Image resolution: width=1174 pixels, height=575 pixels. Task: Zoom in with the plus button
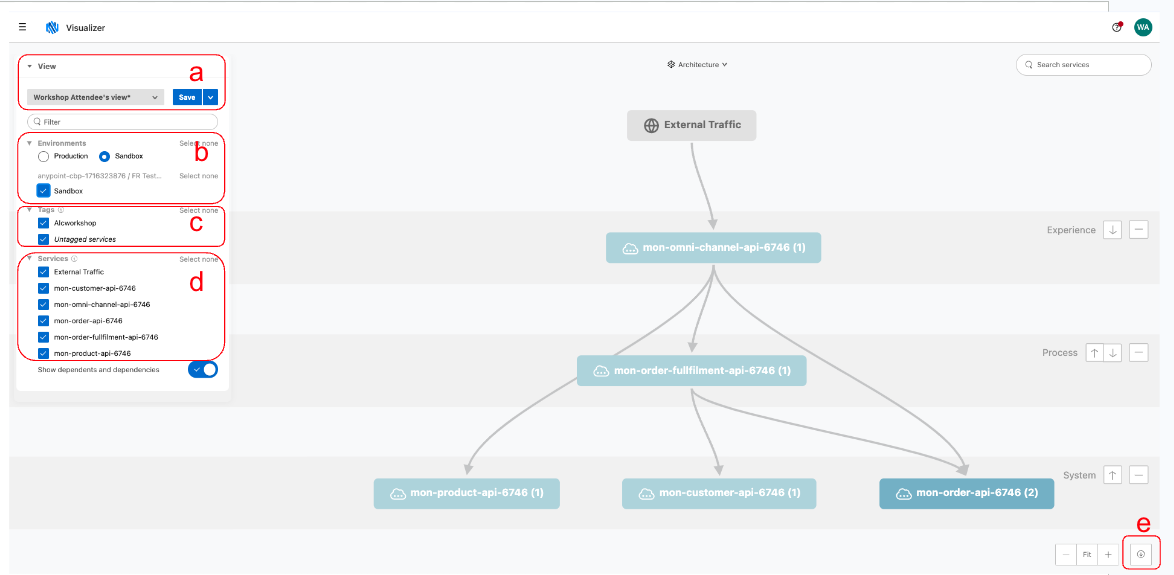(x=1108, y=554)
